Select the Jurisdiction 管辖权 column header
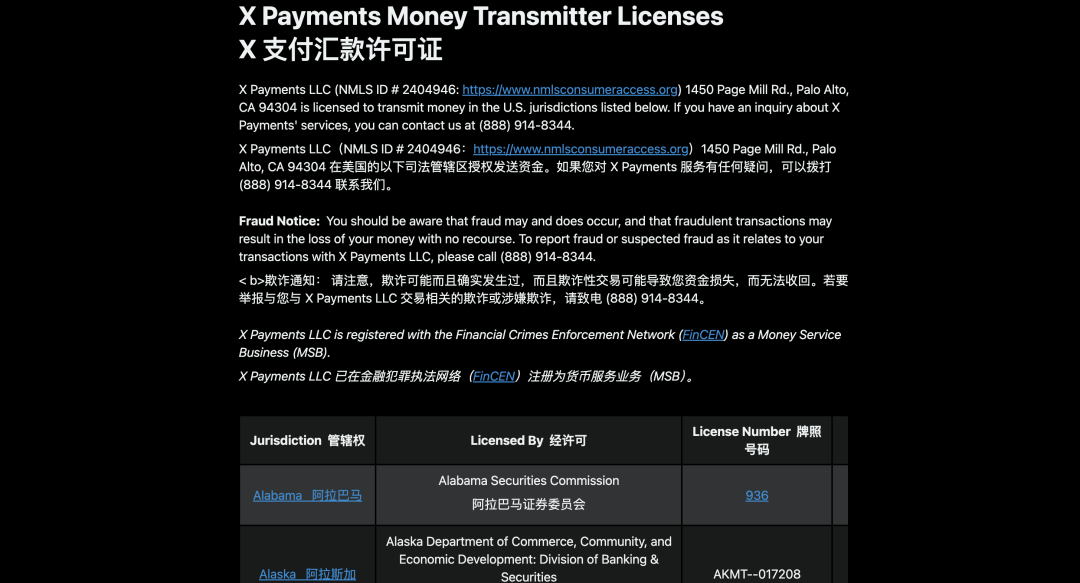 point(307,441)
